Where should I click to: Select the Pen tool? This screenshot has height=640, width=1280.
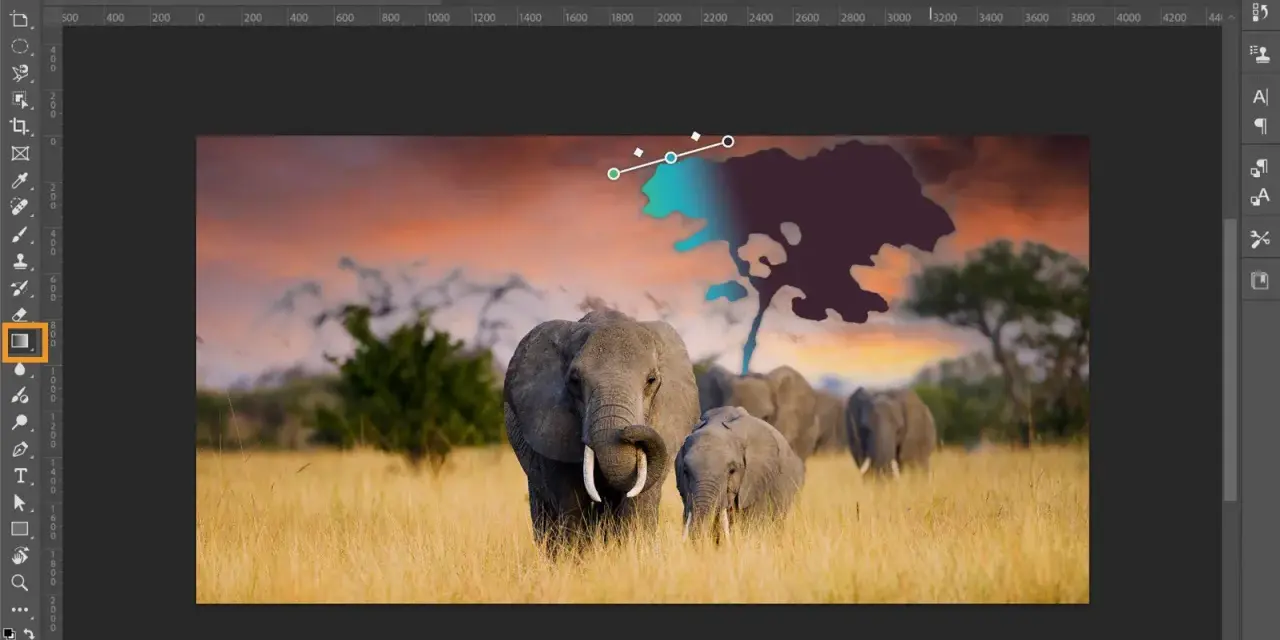click(x=19, y=449)
